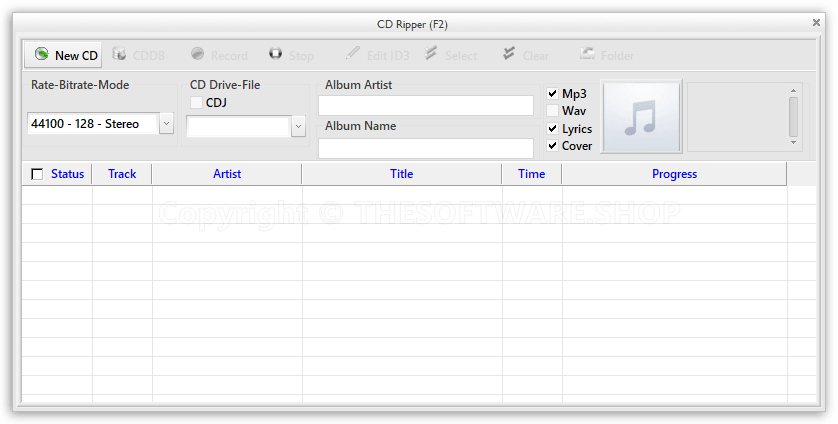Screen dimensions: 838x424
Task: Click the Stop toolbar button
Action: coord(291,55)
